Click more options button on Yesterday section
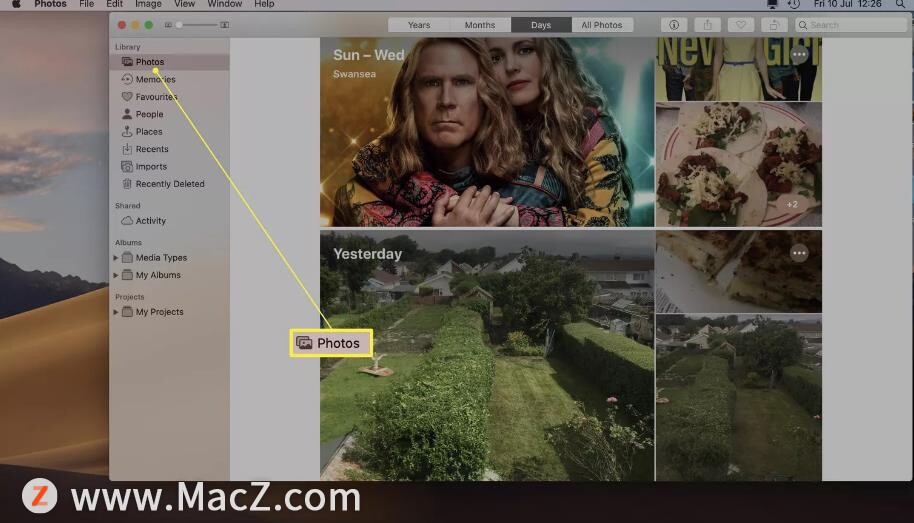The width and height of the screenshot is (914, 523). (799, 253)
